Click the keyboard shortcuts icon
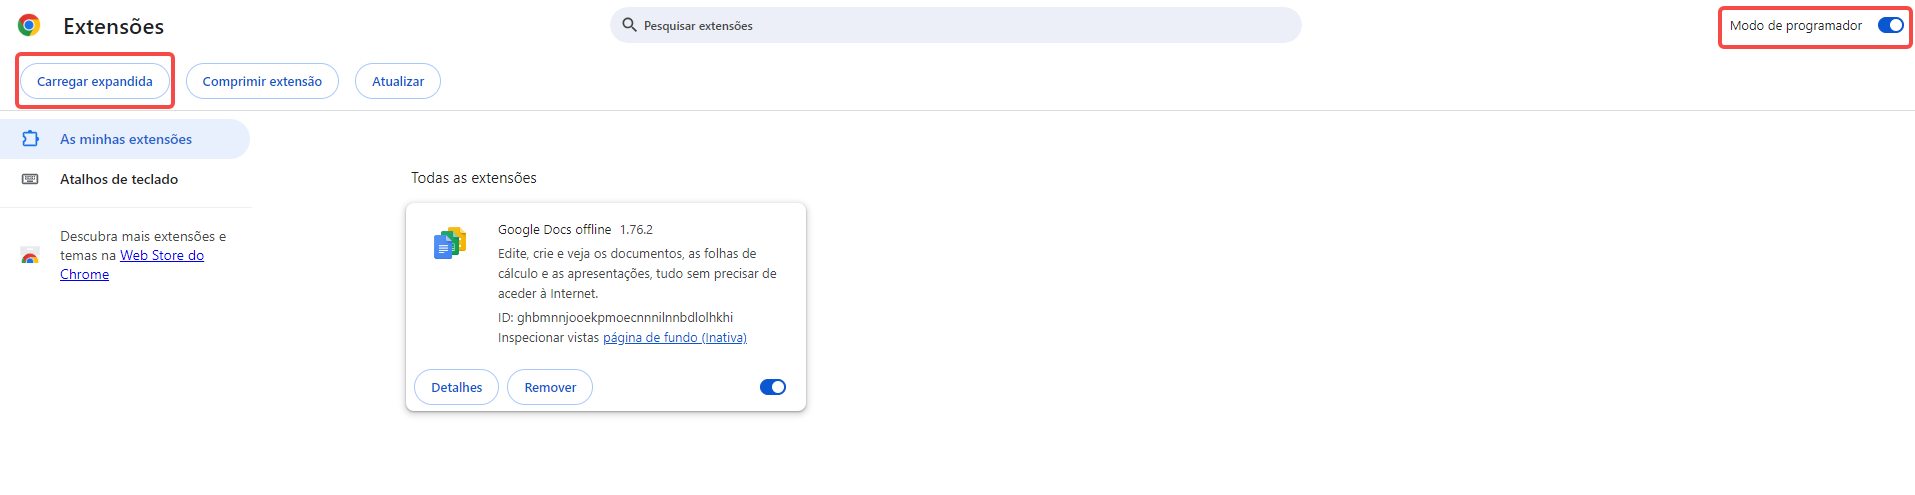This screenshot has width=1915, height=495. click(x=30, y=179)
